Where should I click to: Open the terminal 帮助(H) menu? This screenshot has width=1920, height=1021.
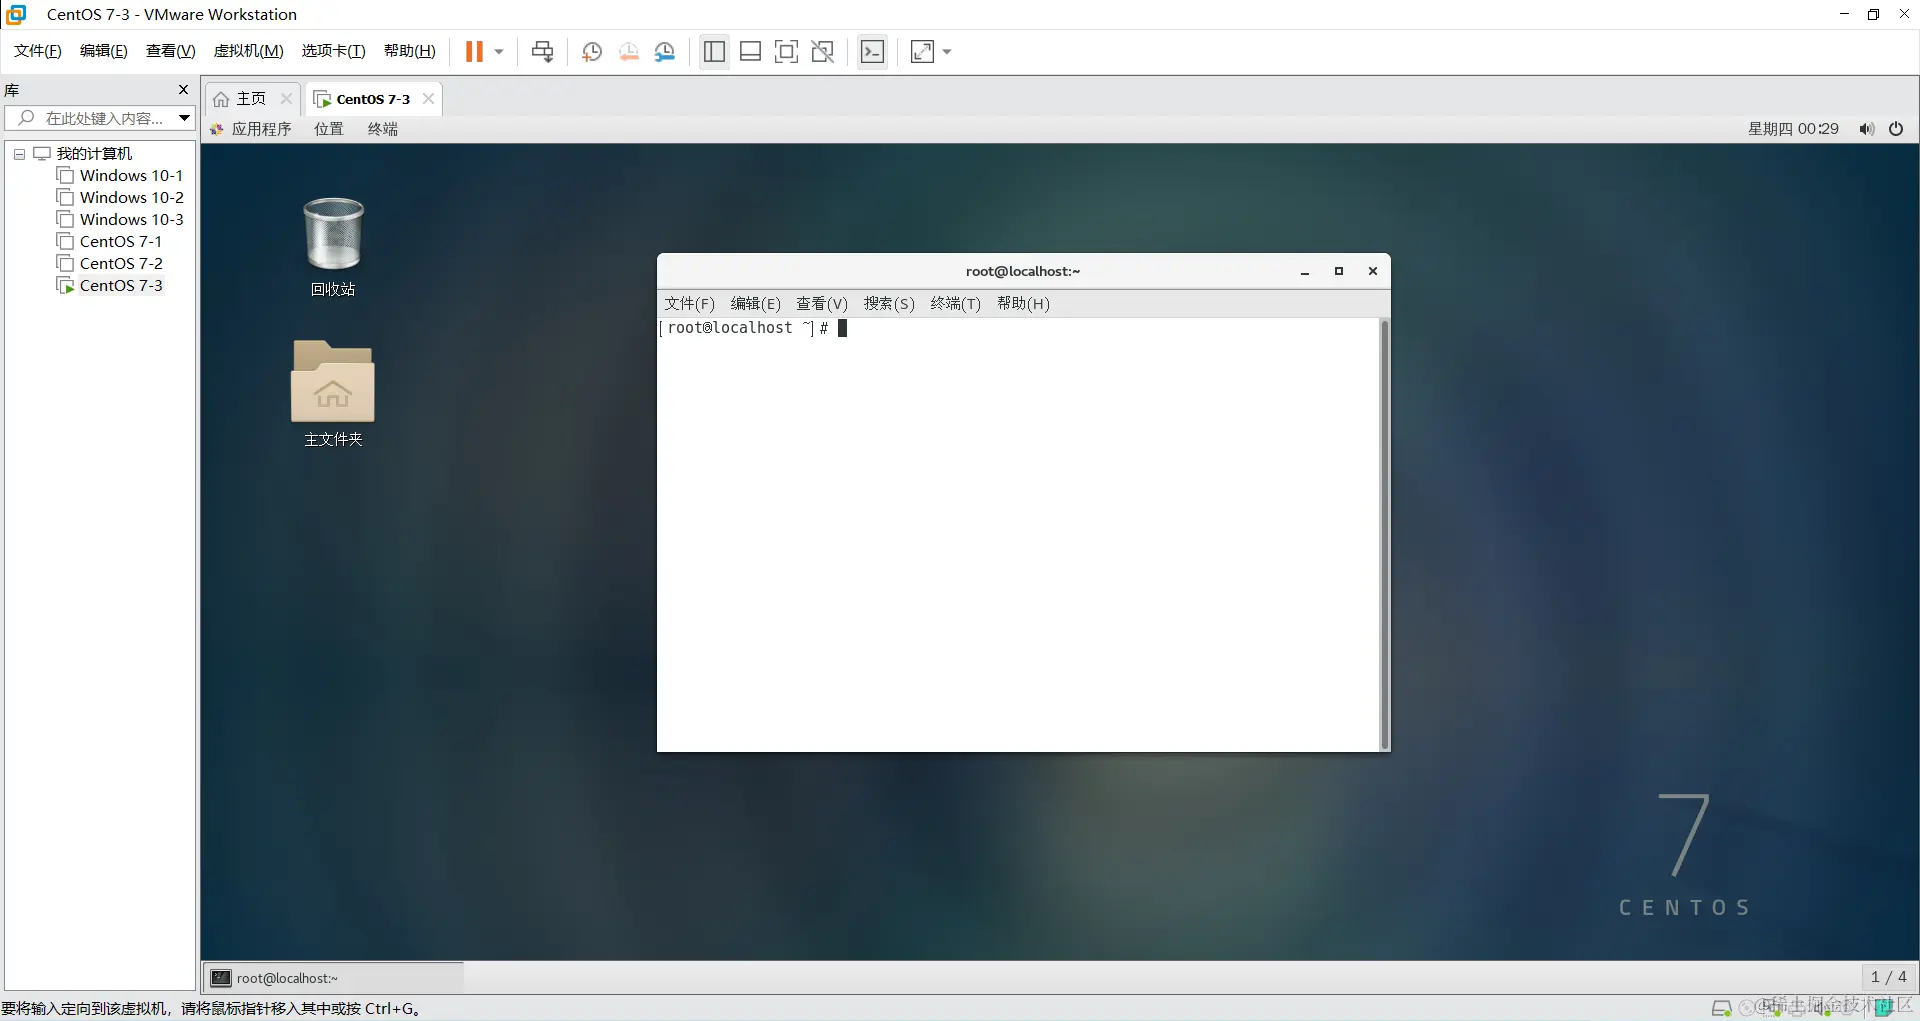click(1023, 304)
